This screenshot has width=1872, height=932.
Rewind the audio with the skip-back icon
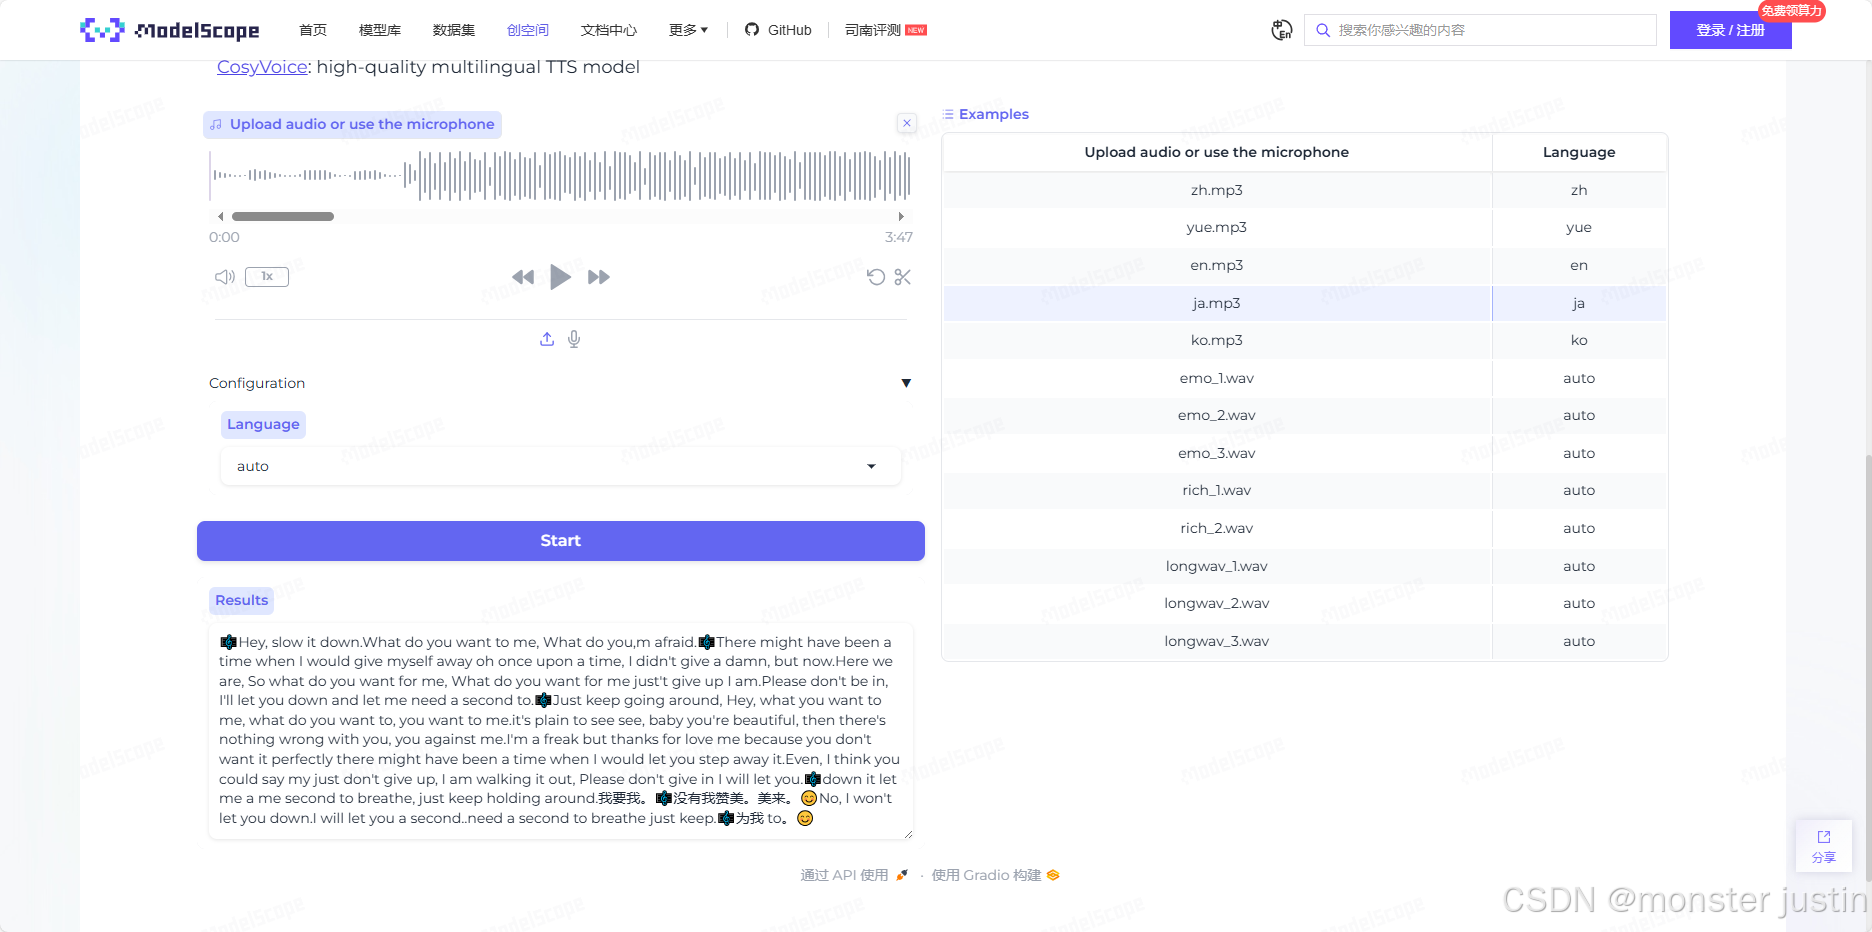pyautogui.click(x=522, y=277)
